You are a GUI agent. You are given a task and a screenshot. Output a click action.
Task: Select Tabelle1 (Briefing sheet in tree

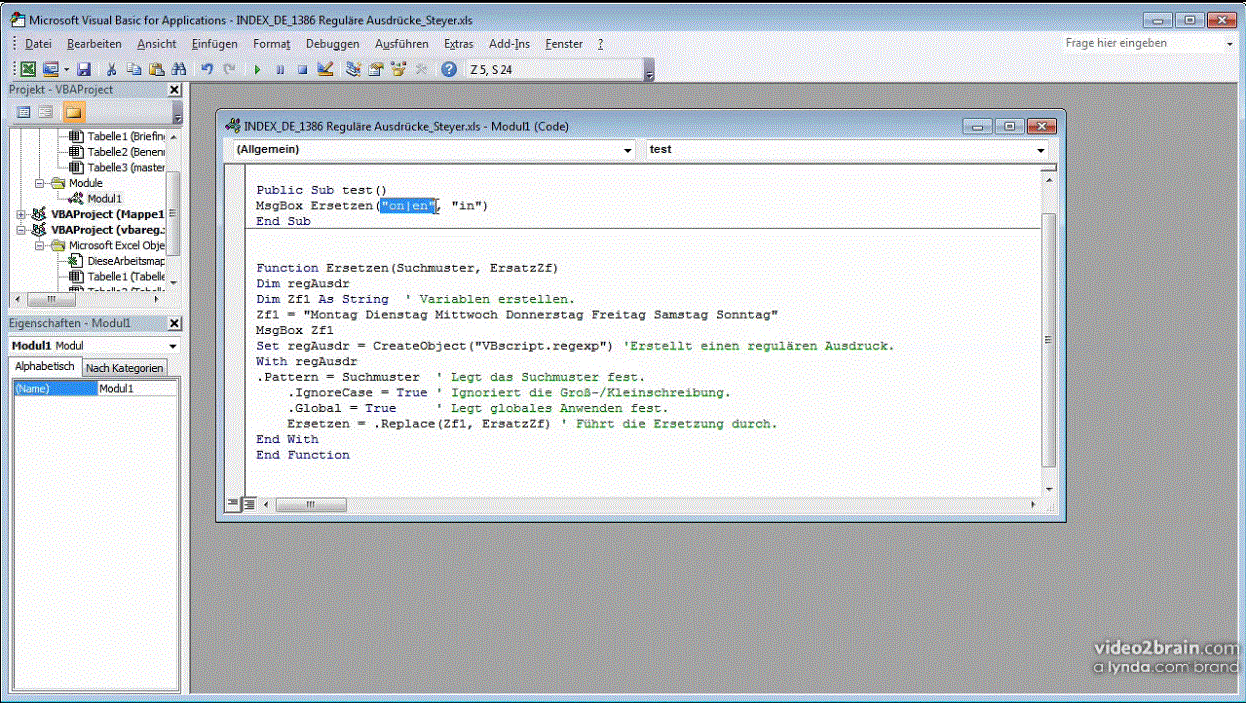(125, 136)
